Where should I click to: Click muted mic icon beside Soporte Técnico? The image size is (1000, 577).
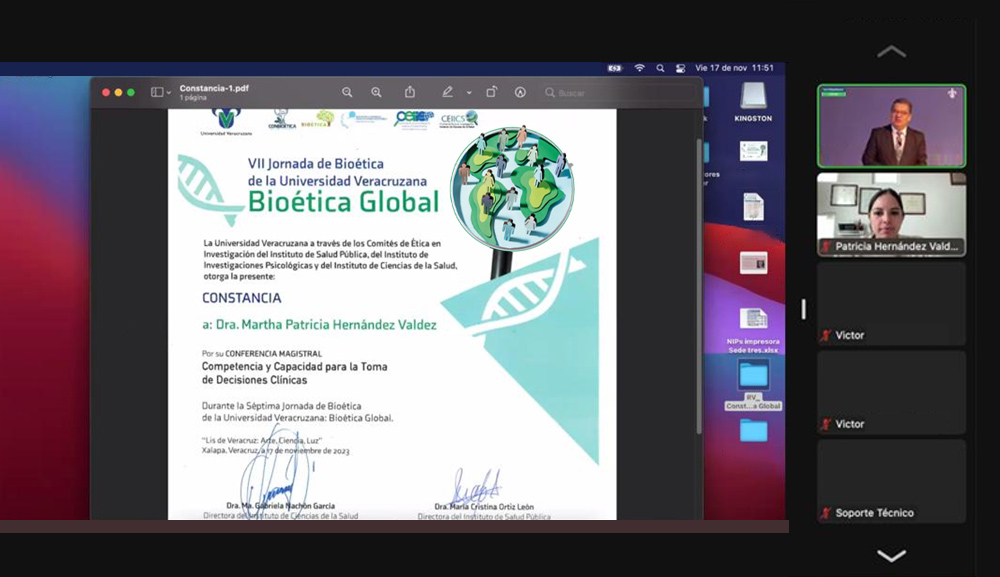coord(826,513)
